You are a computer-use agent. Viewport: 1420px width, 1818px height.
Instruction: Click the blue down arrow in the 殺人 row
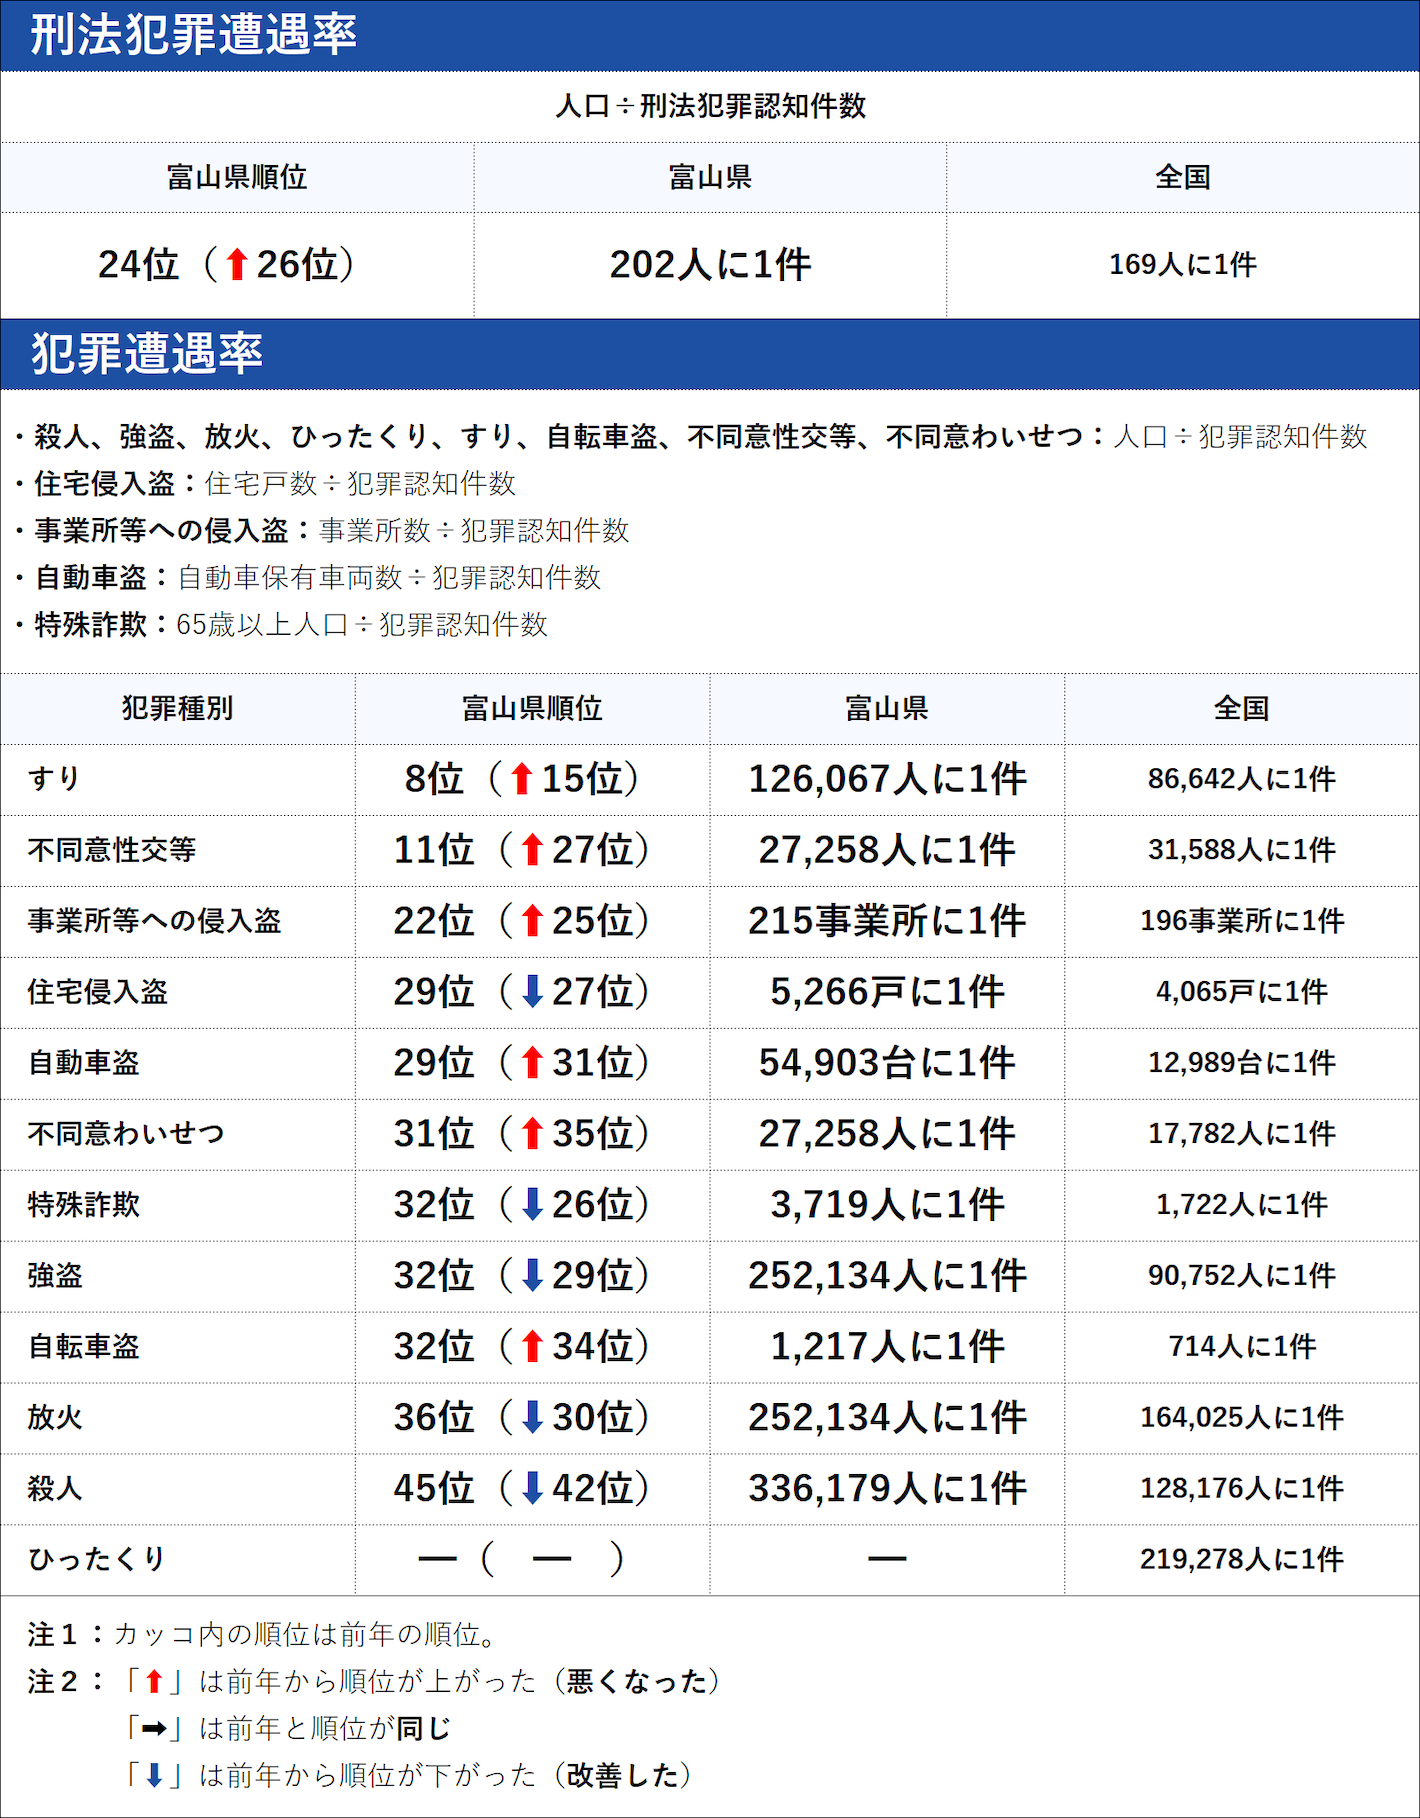(x=533, y=1489)
